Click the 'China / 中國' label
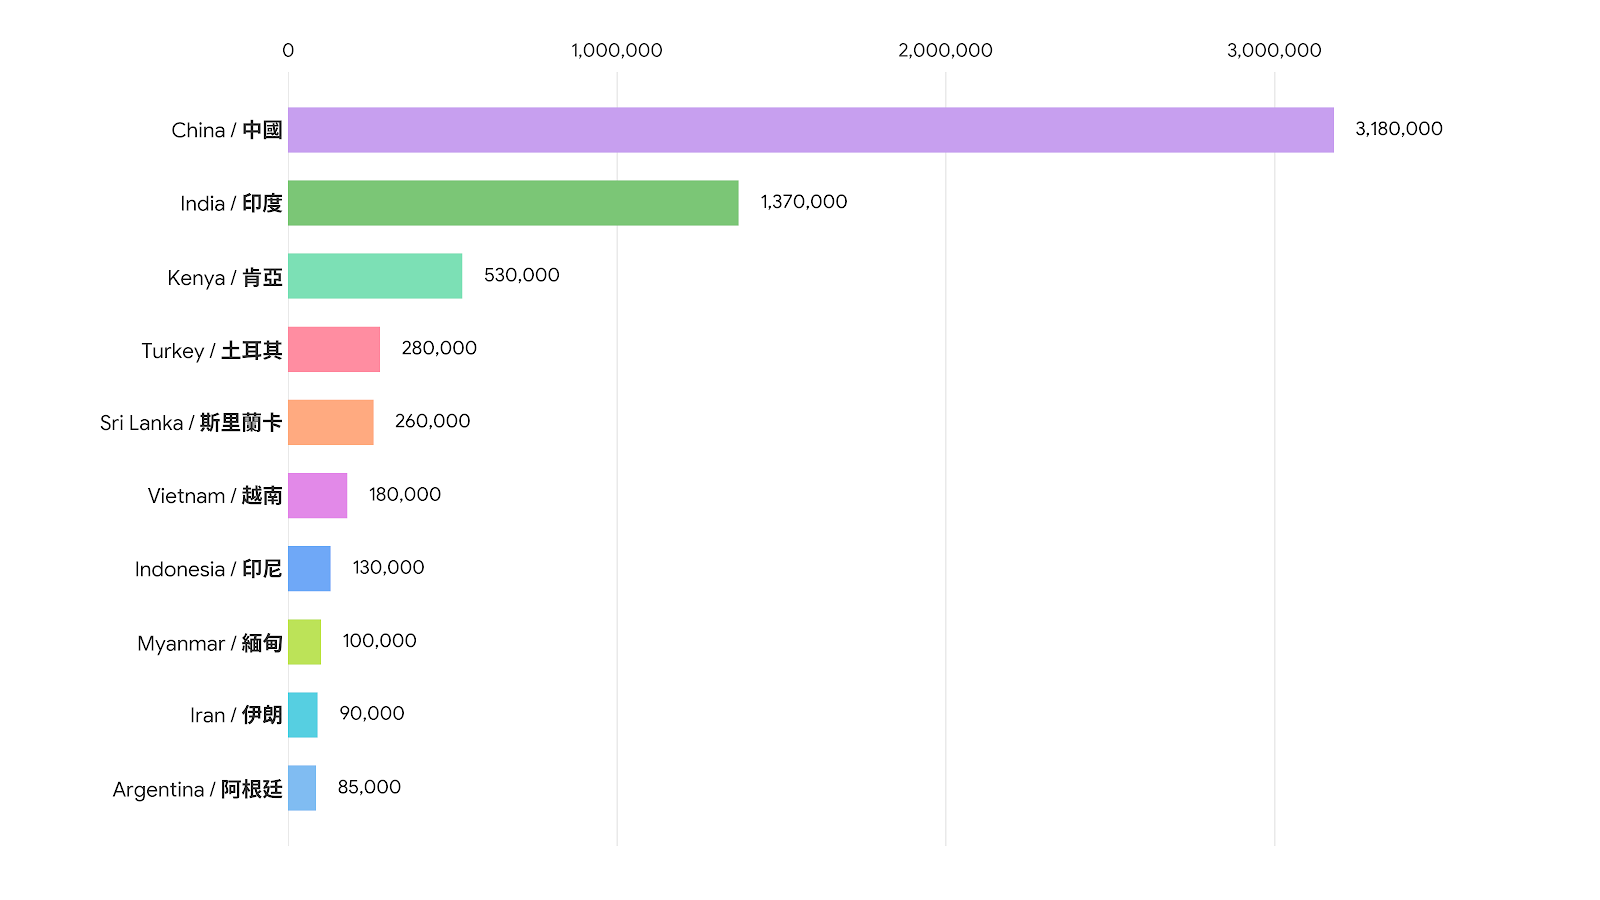The width and height of the screenshot is (1600, 900). 227,130
